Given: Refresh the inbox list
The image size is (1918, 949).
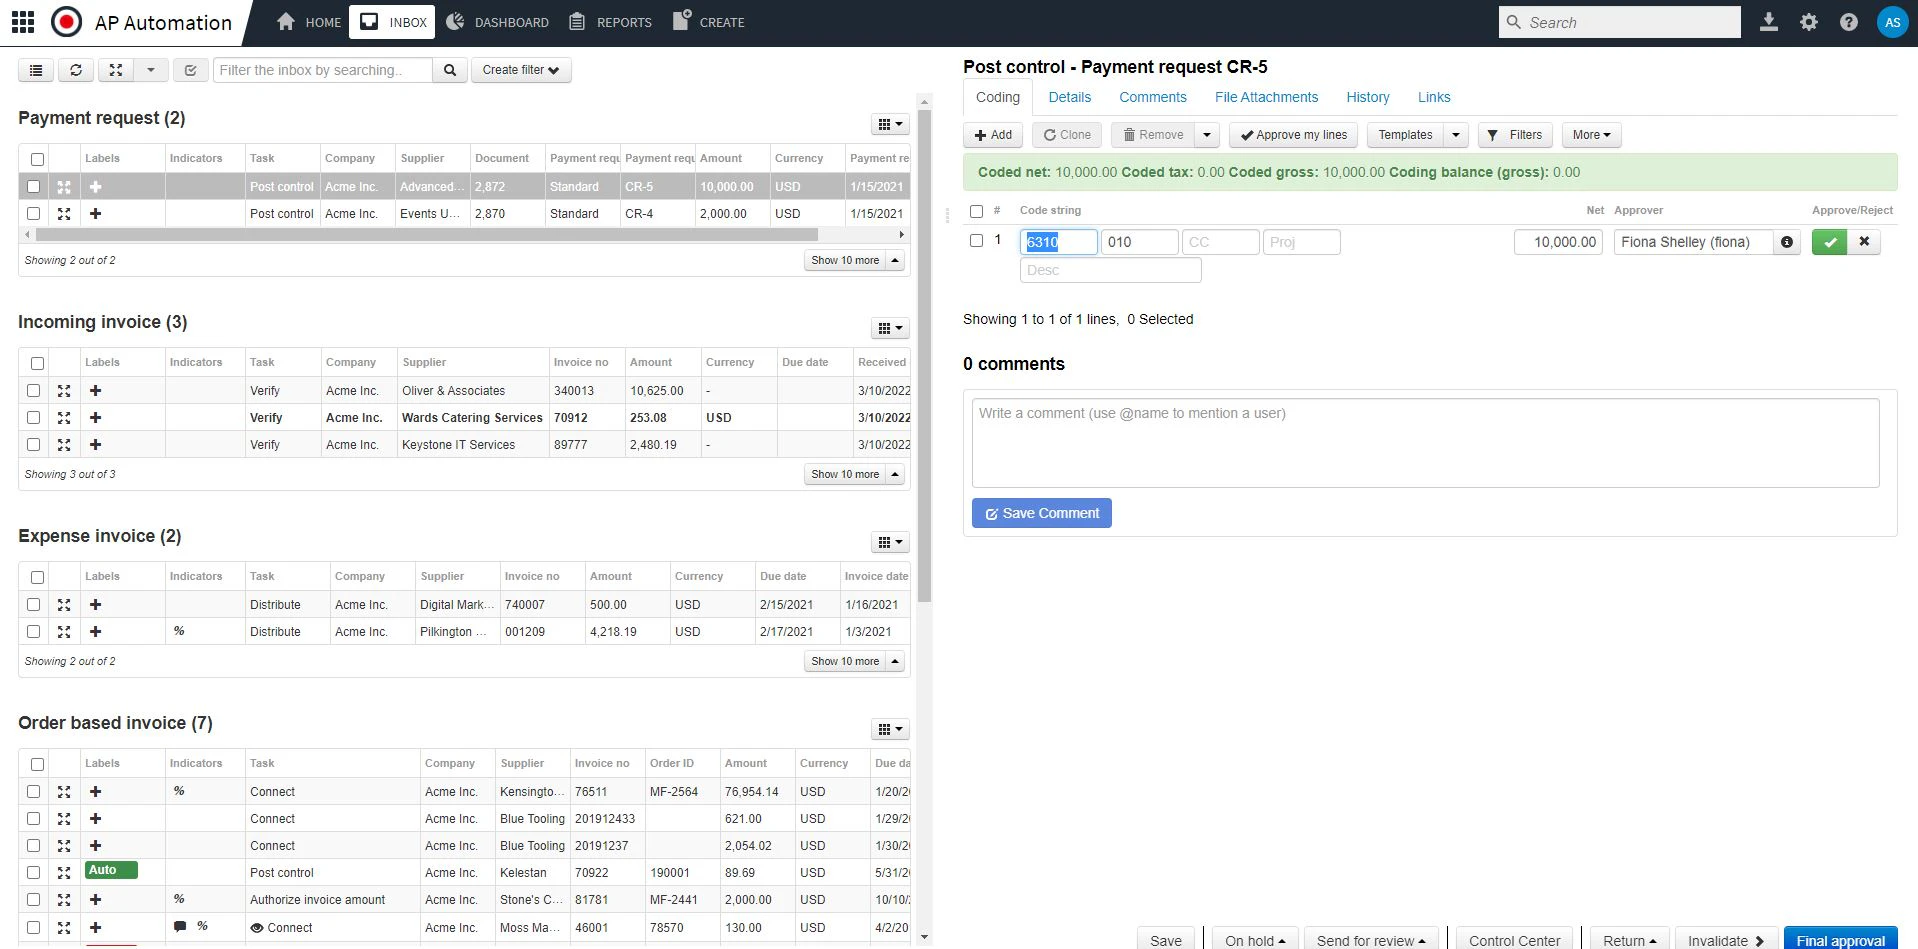Looking at the screenshot, I should tap(76, 70).
